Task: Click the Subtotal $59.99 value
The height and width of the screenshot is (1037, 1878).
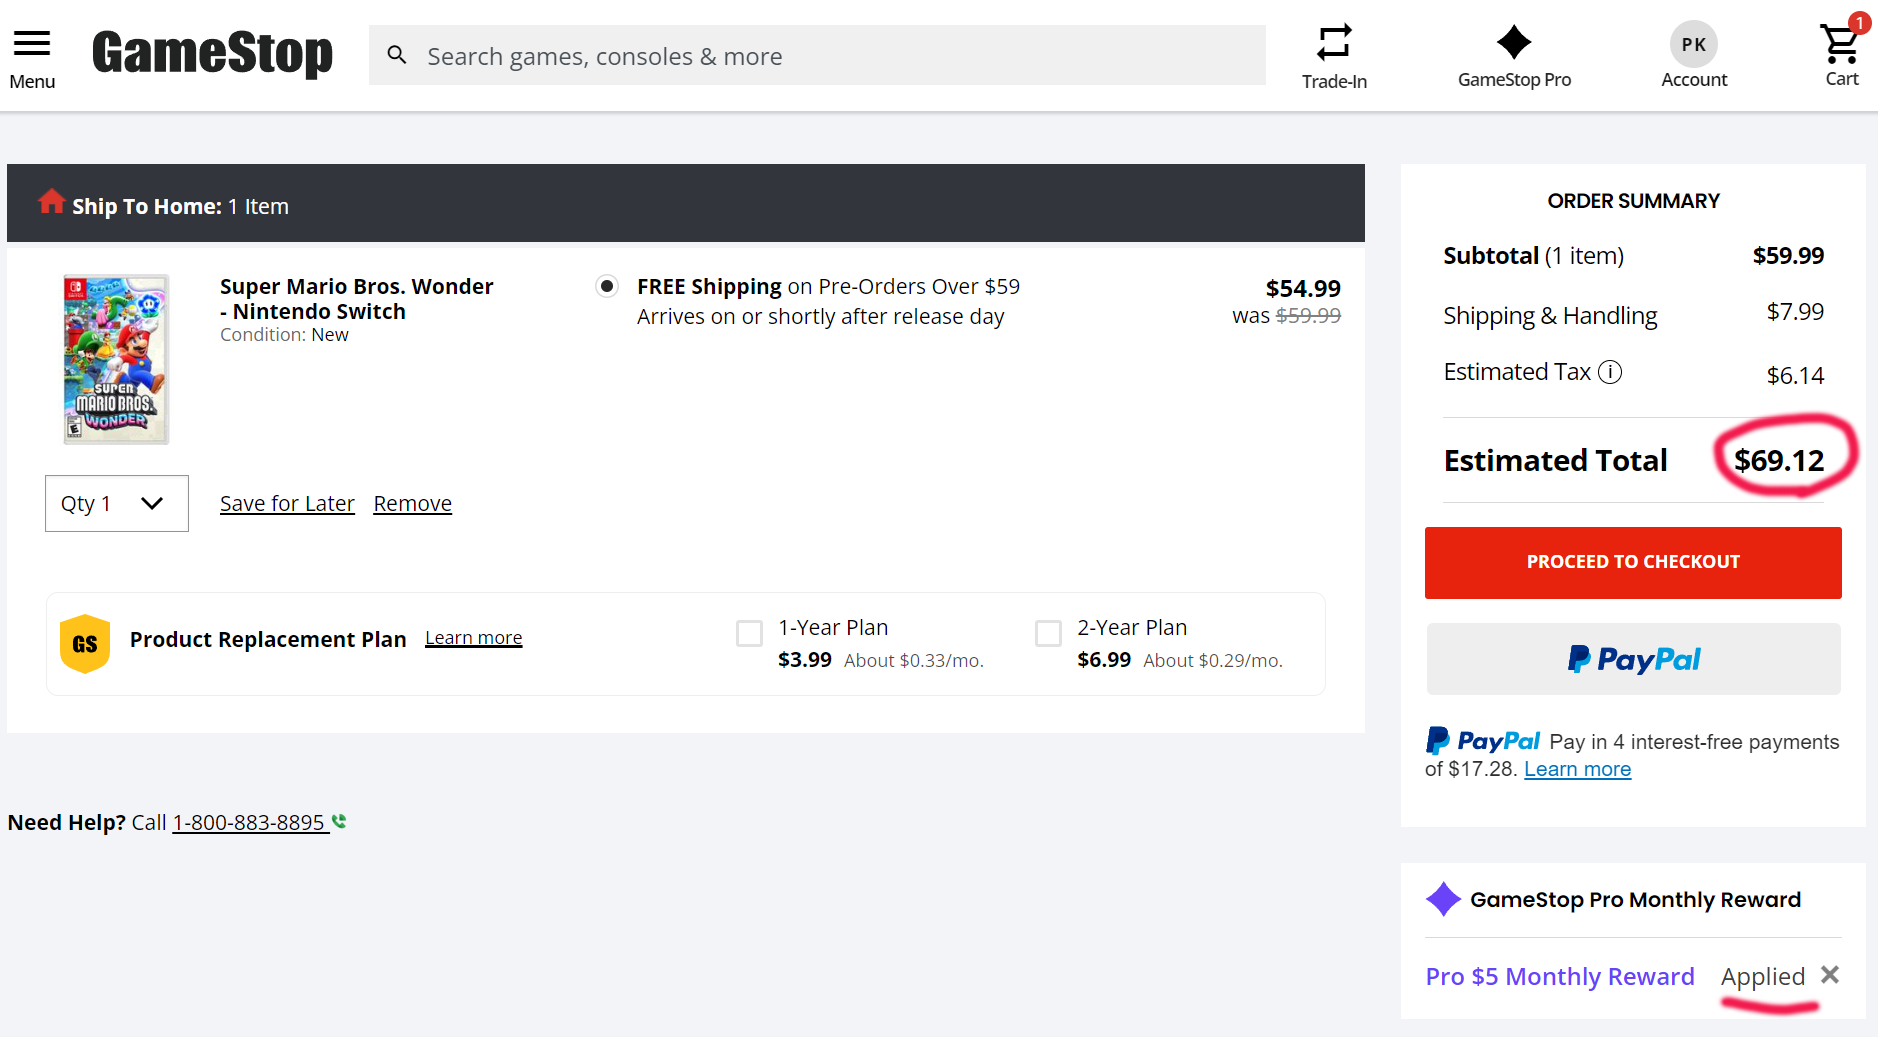Action: [1788, 255]
